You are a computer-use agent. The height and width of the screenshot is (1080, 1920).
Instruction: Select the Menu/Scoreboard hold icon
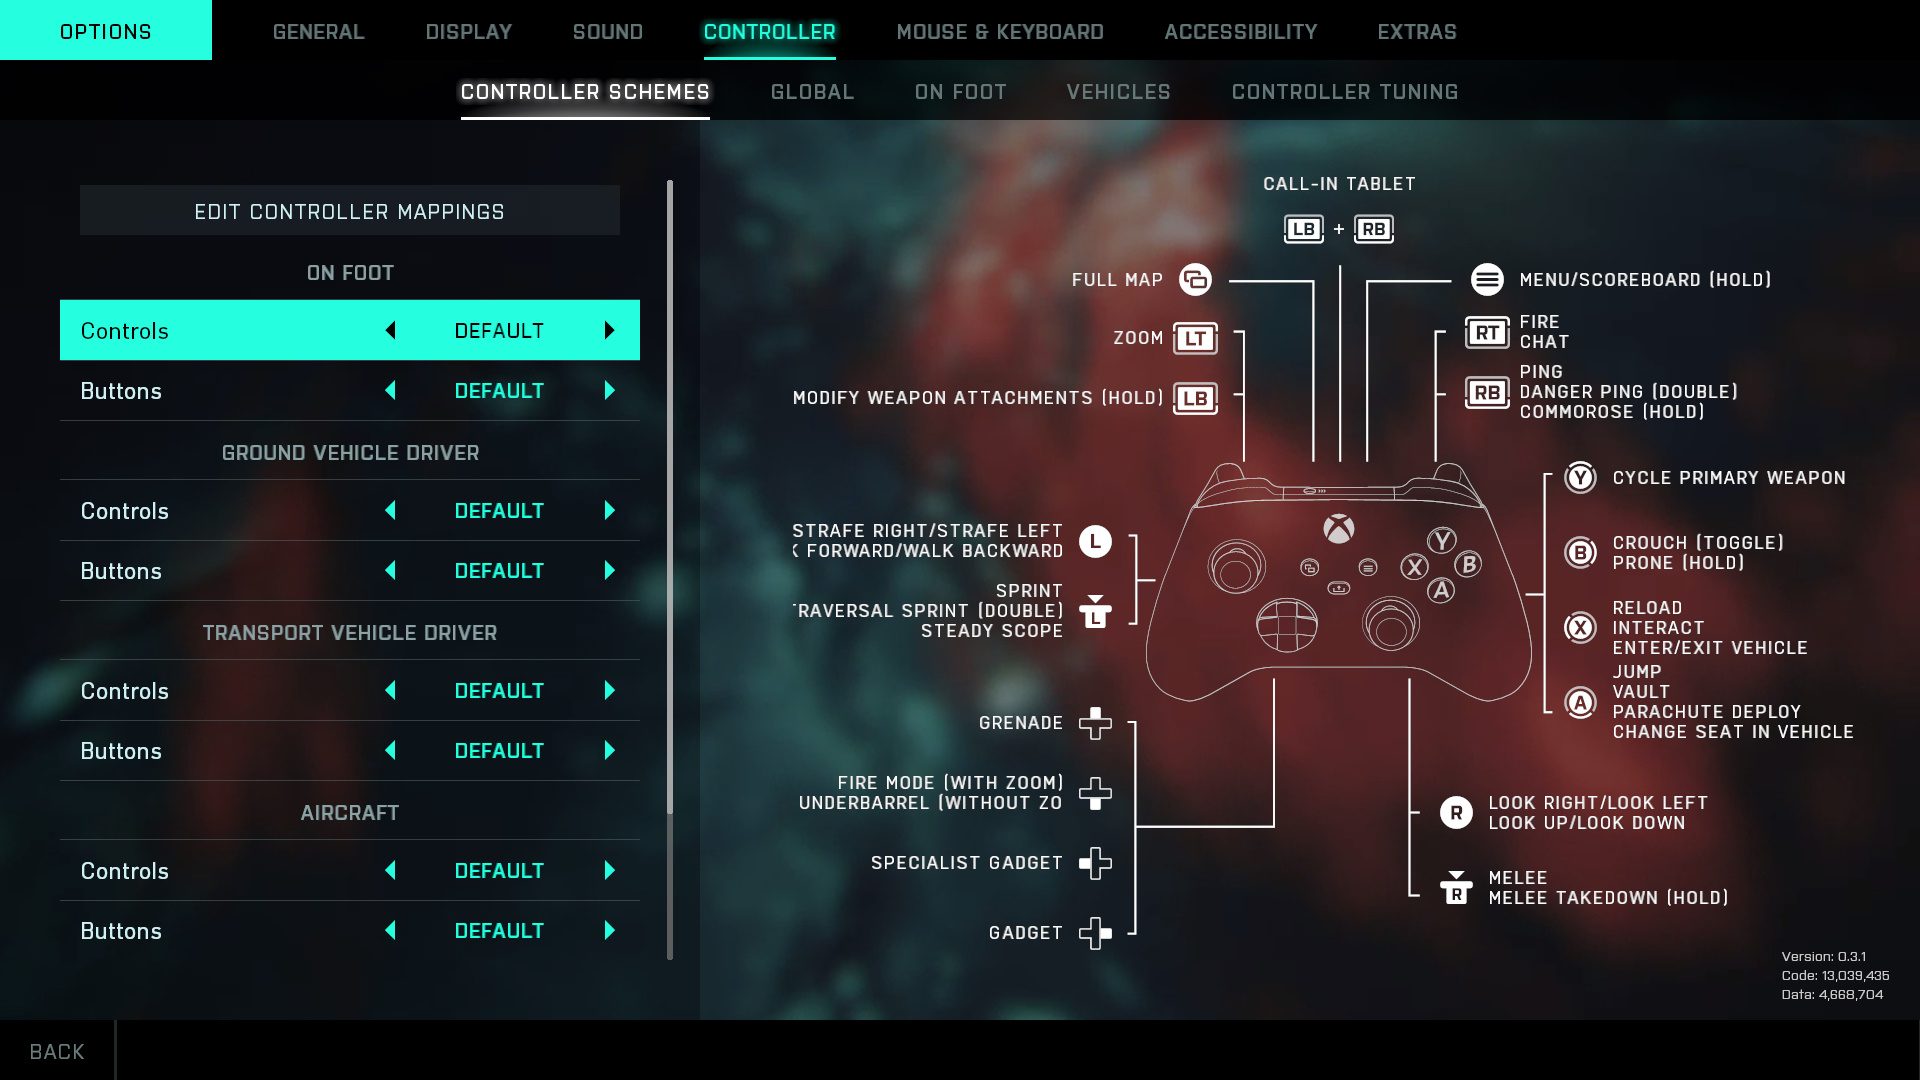click(x=1487, y=278)
